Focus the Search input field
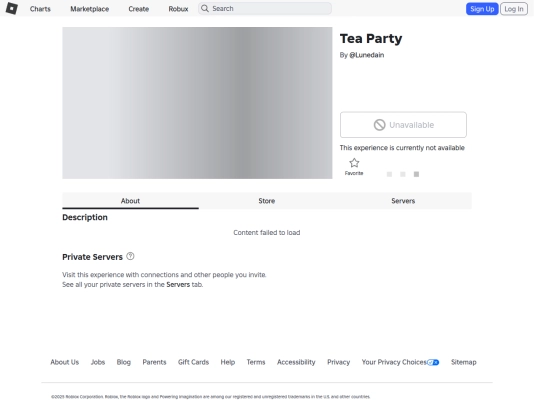This screenshot has height=405, width=540. click(x=265, y=9)
